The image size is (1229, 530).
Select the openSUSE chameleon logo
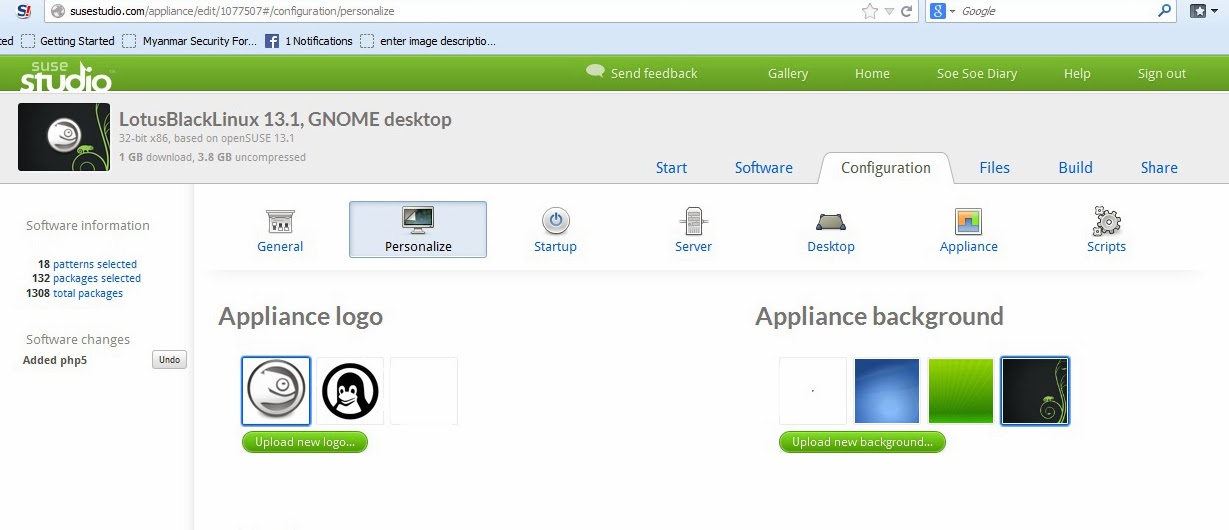[276, 391]
